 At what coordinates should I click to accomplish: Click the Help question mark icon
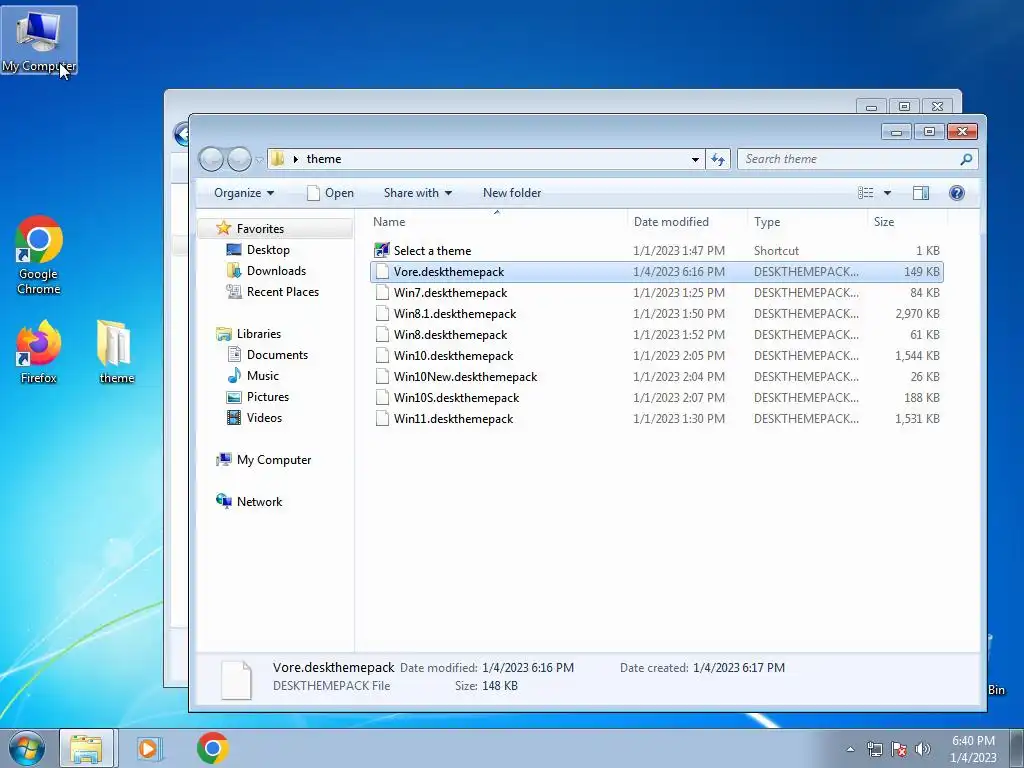957,193
